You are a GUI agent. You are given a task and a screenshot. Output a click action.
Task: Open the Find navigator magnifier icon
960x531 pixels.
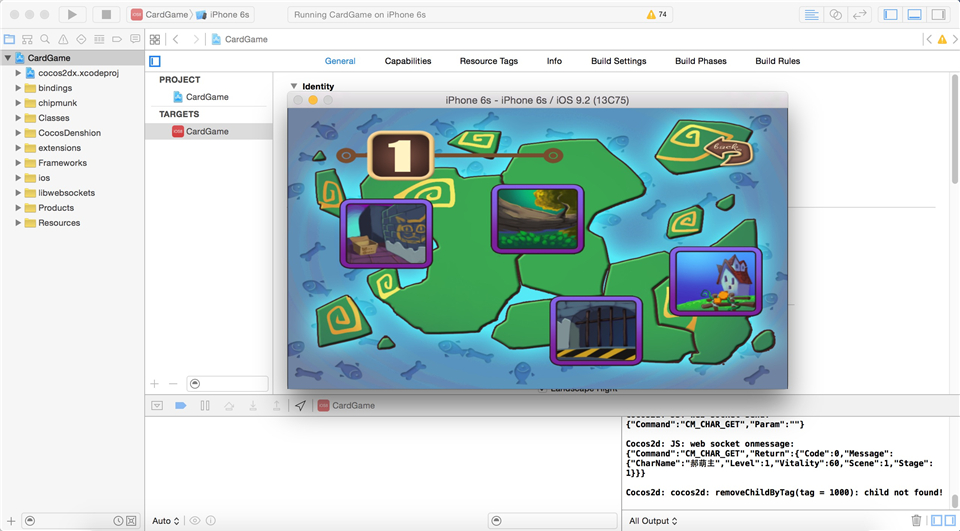(x=45, y=39)
